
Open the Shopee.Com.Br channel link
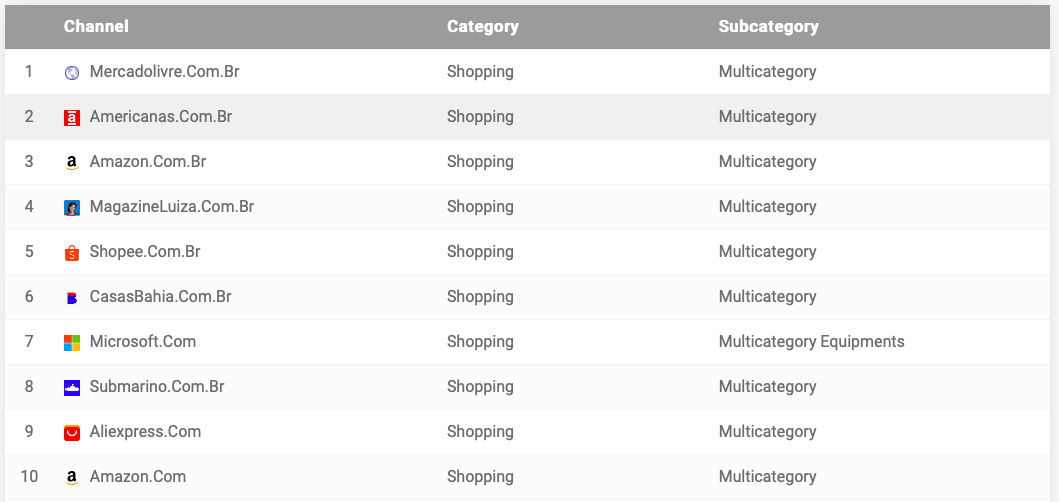click(x=145, y=252)
